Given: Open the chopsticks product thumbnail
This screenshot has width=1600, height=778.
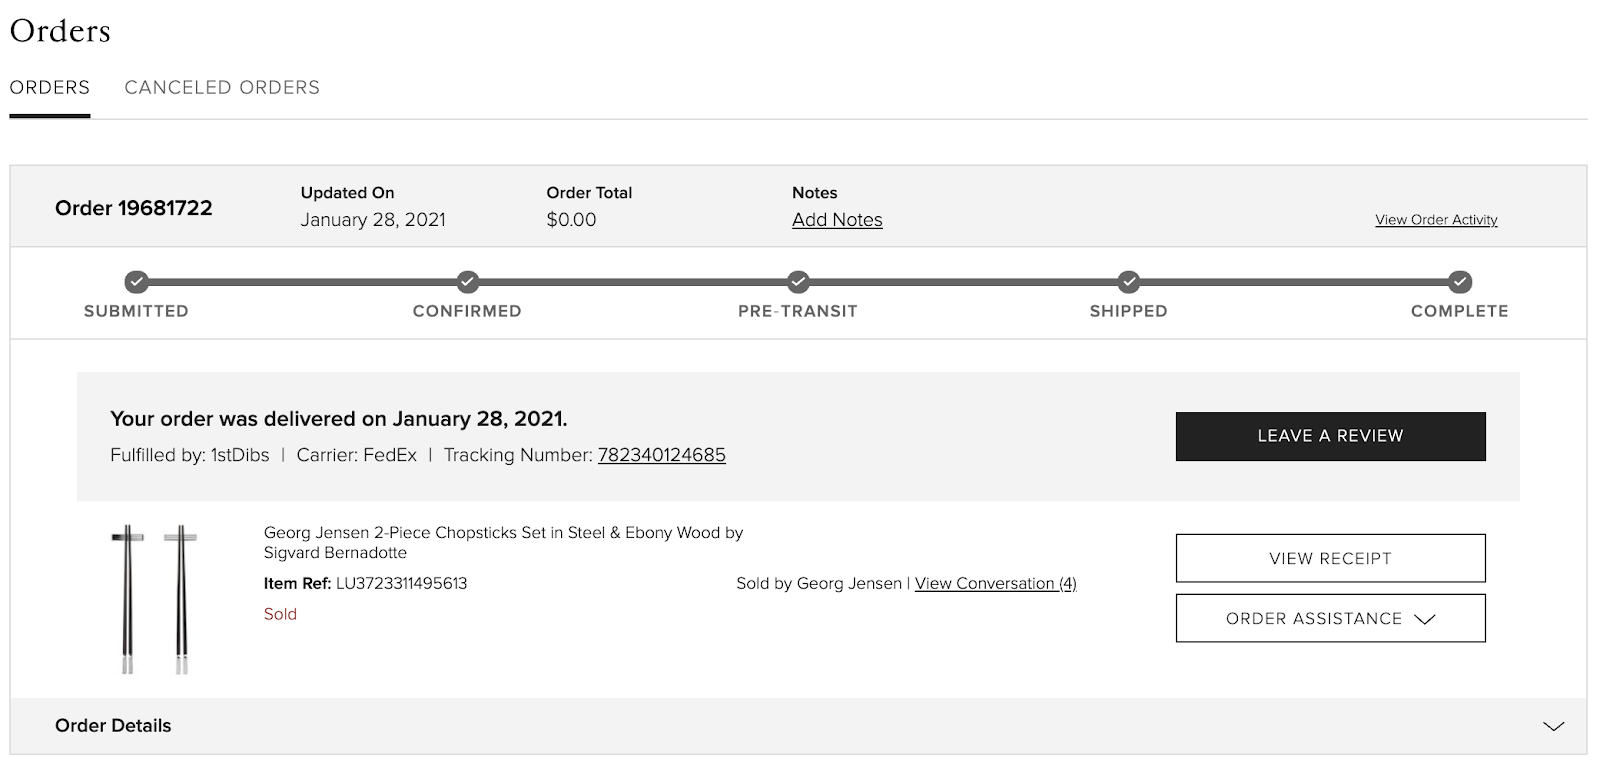Looking at the screenshot, I should 154,599.
